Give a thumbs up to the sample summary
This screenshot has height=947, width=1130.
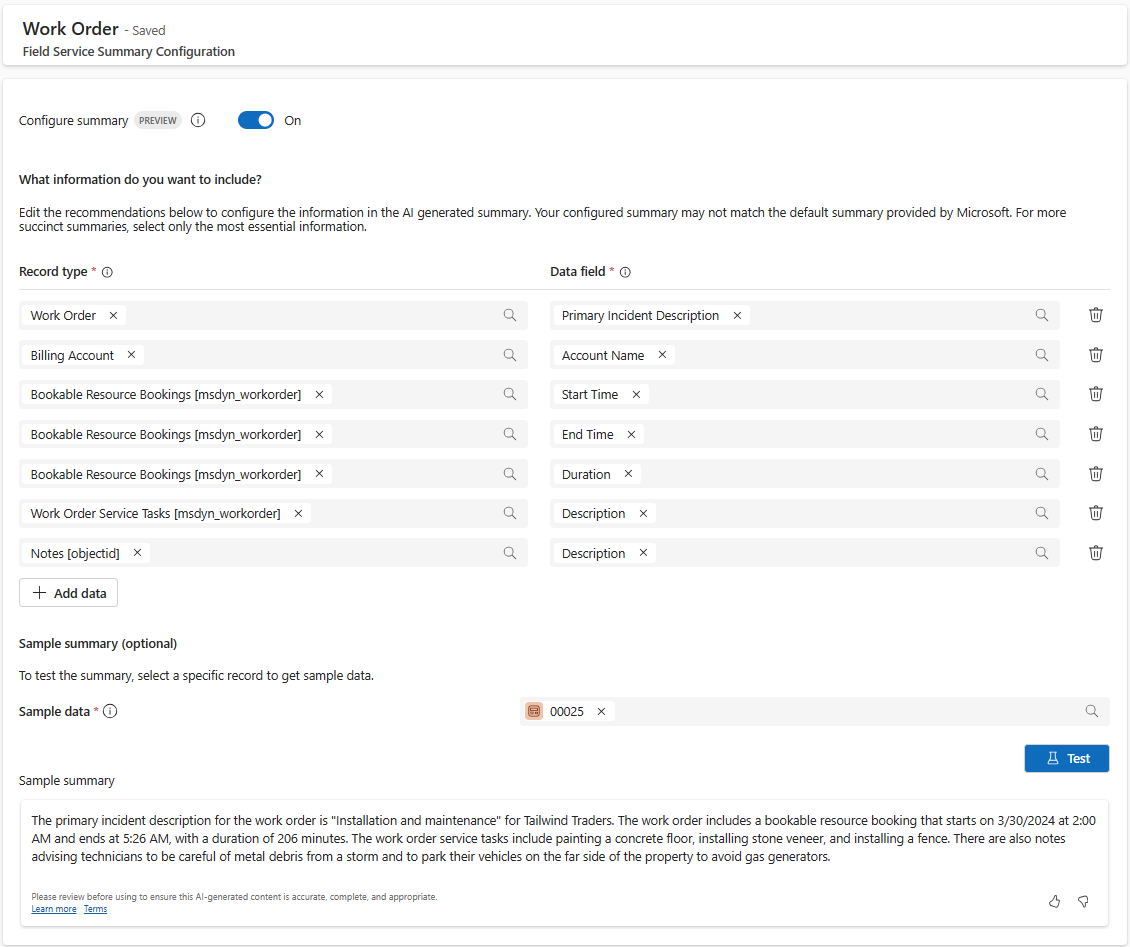coord(1054,901)
